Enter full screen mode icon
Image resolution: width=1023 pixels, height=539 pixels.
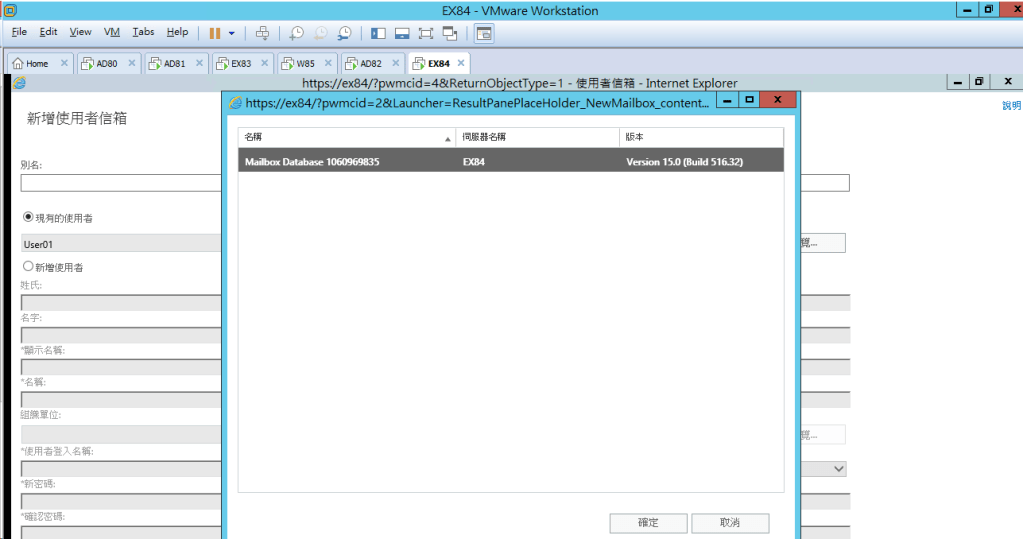(426, 33)
